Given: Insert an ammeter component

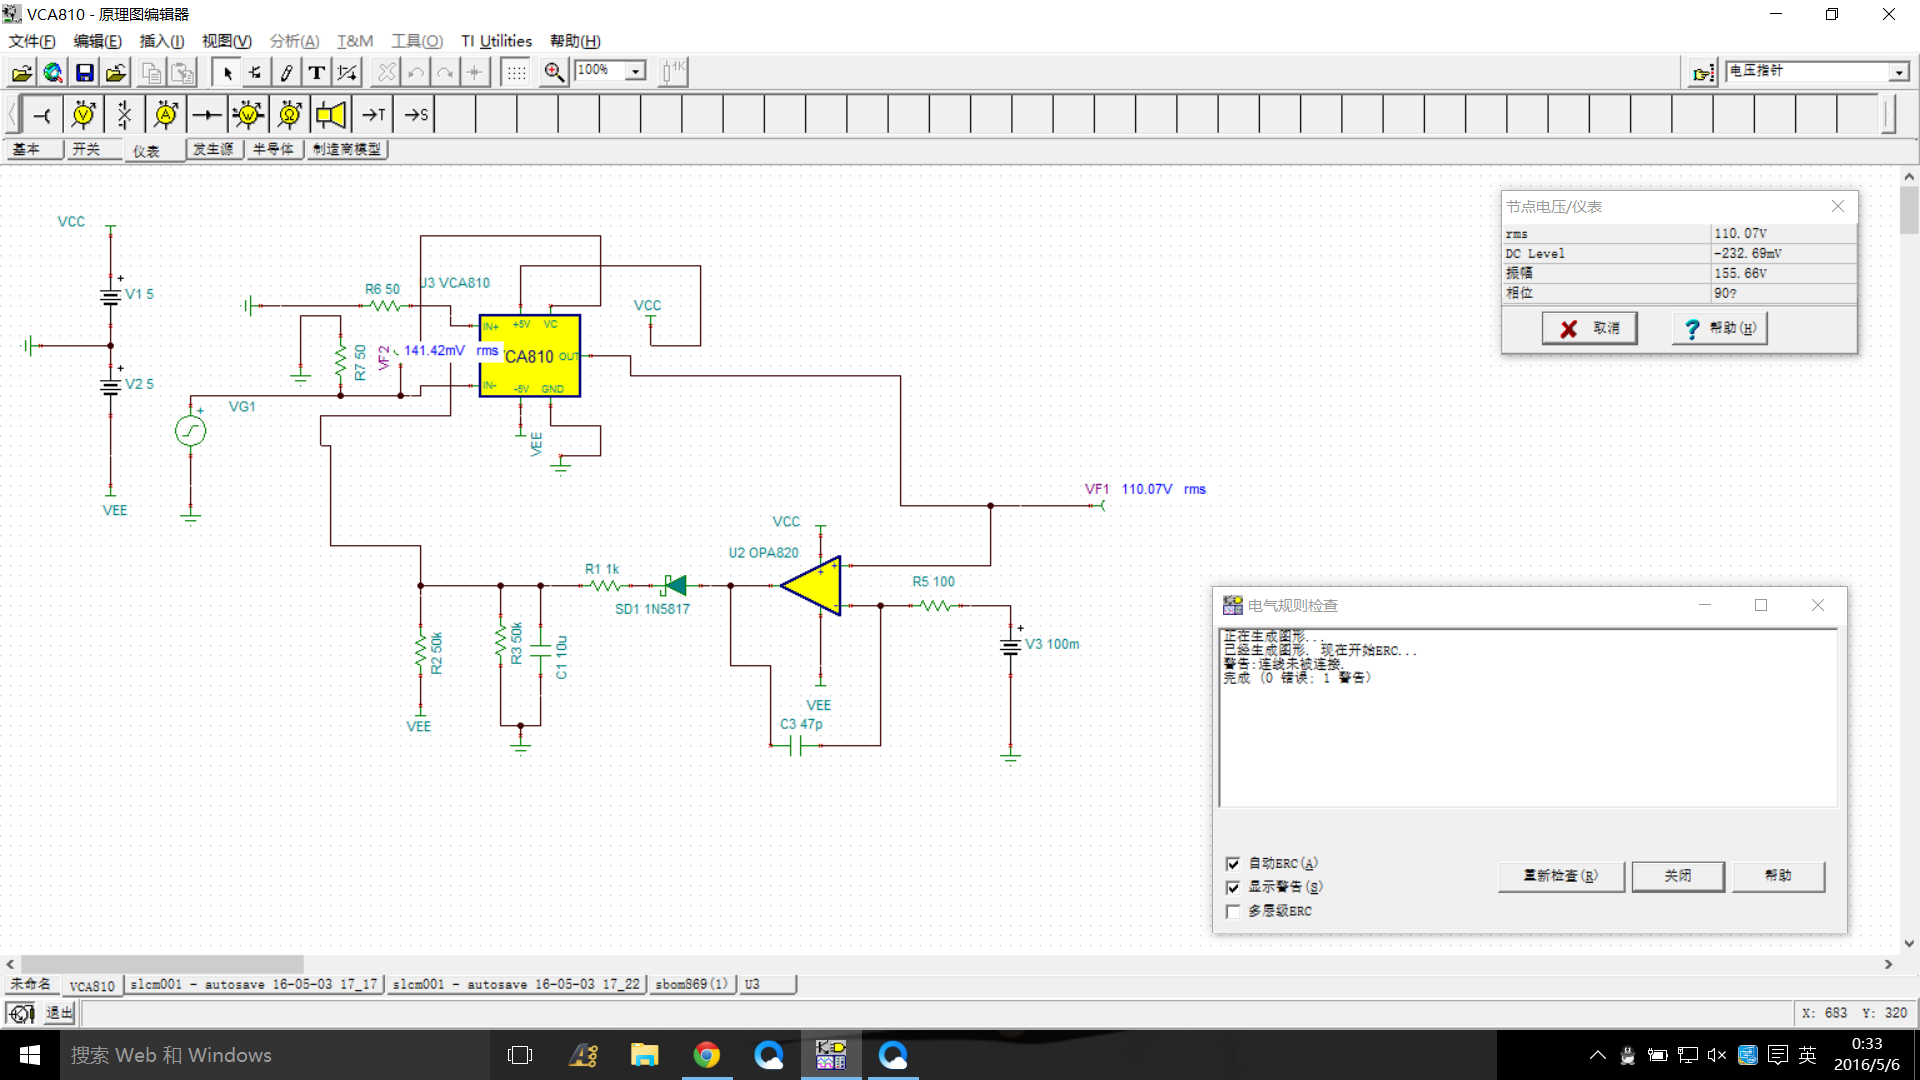Looking at the screenshot, I should point(166,115).
